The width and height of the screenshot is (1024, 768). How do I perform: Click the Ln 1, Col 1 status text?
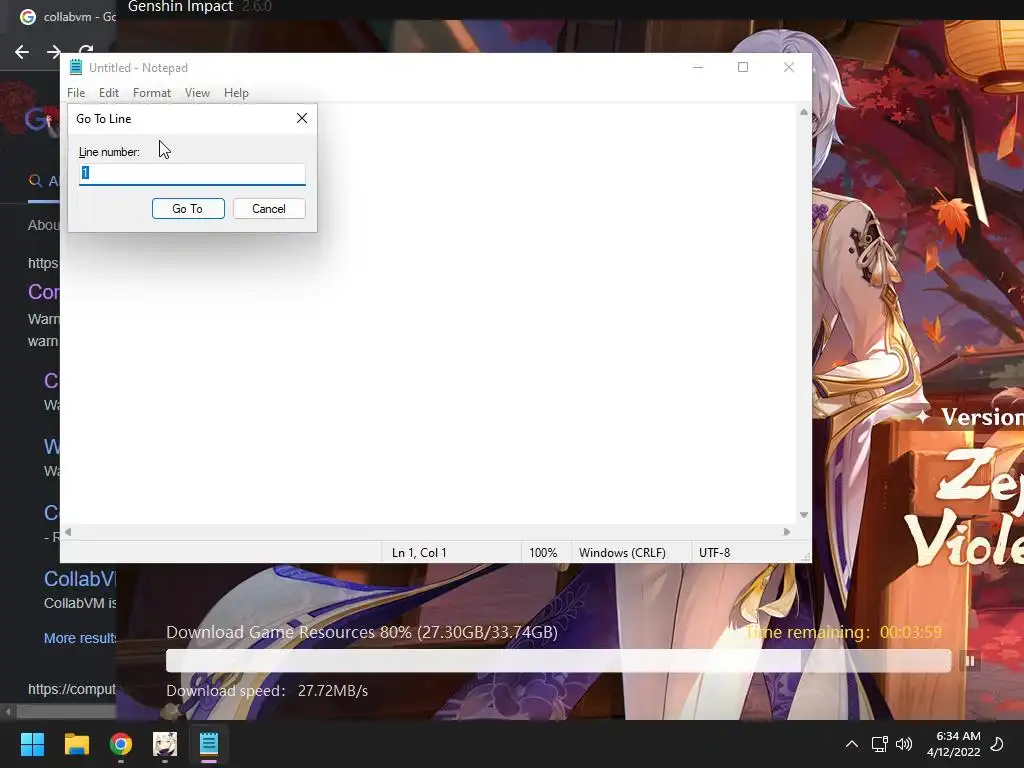tap(419, 552)
